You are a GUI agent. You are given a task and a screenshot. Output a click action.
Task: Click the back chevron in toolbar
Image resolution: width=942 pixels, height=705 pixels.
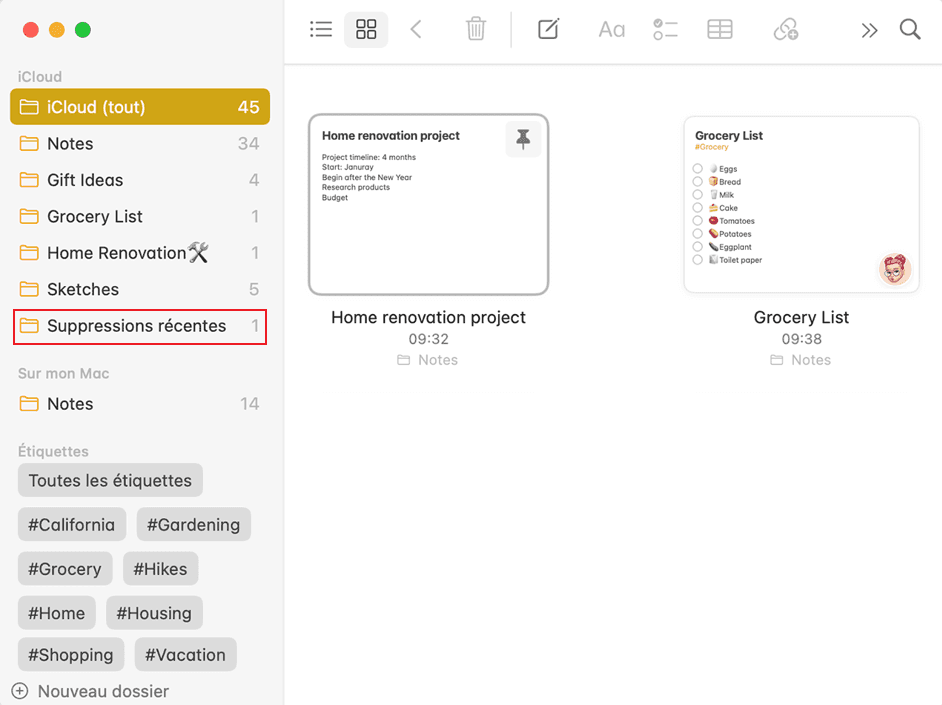(x=417, y=30)
